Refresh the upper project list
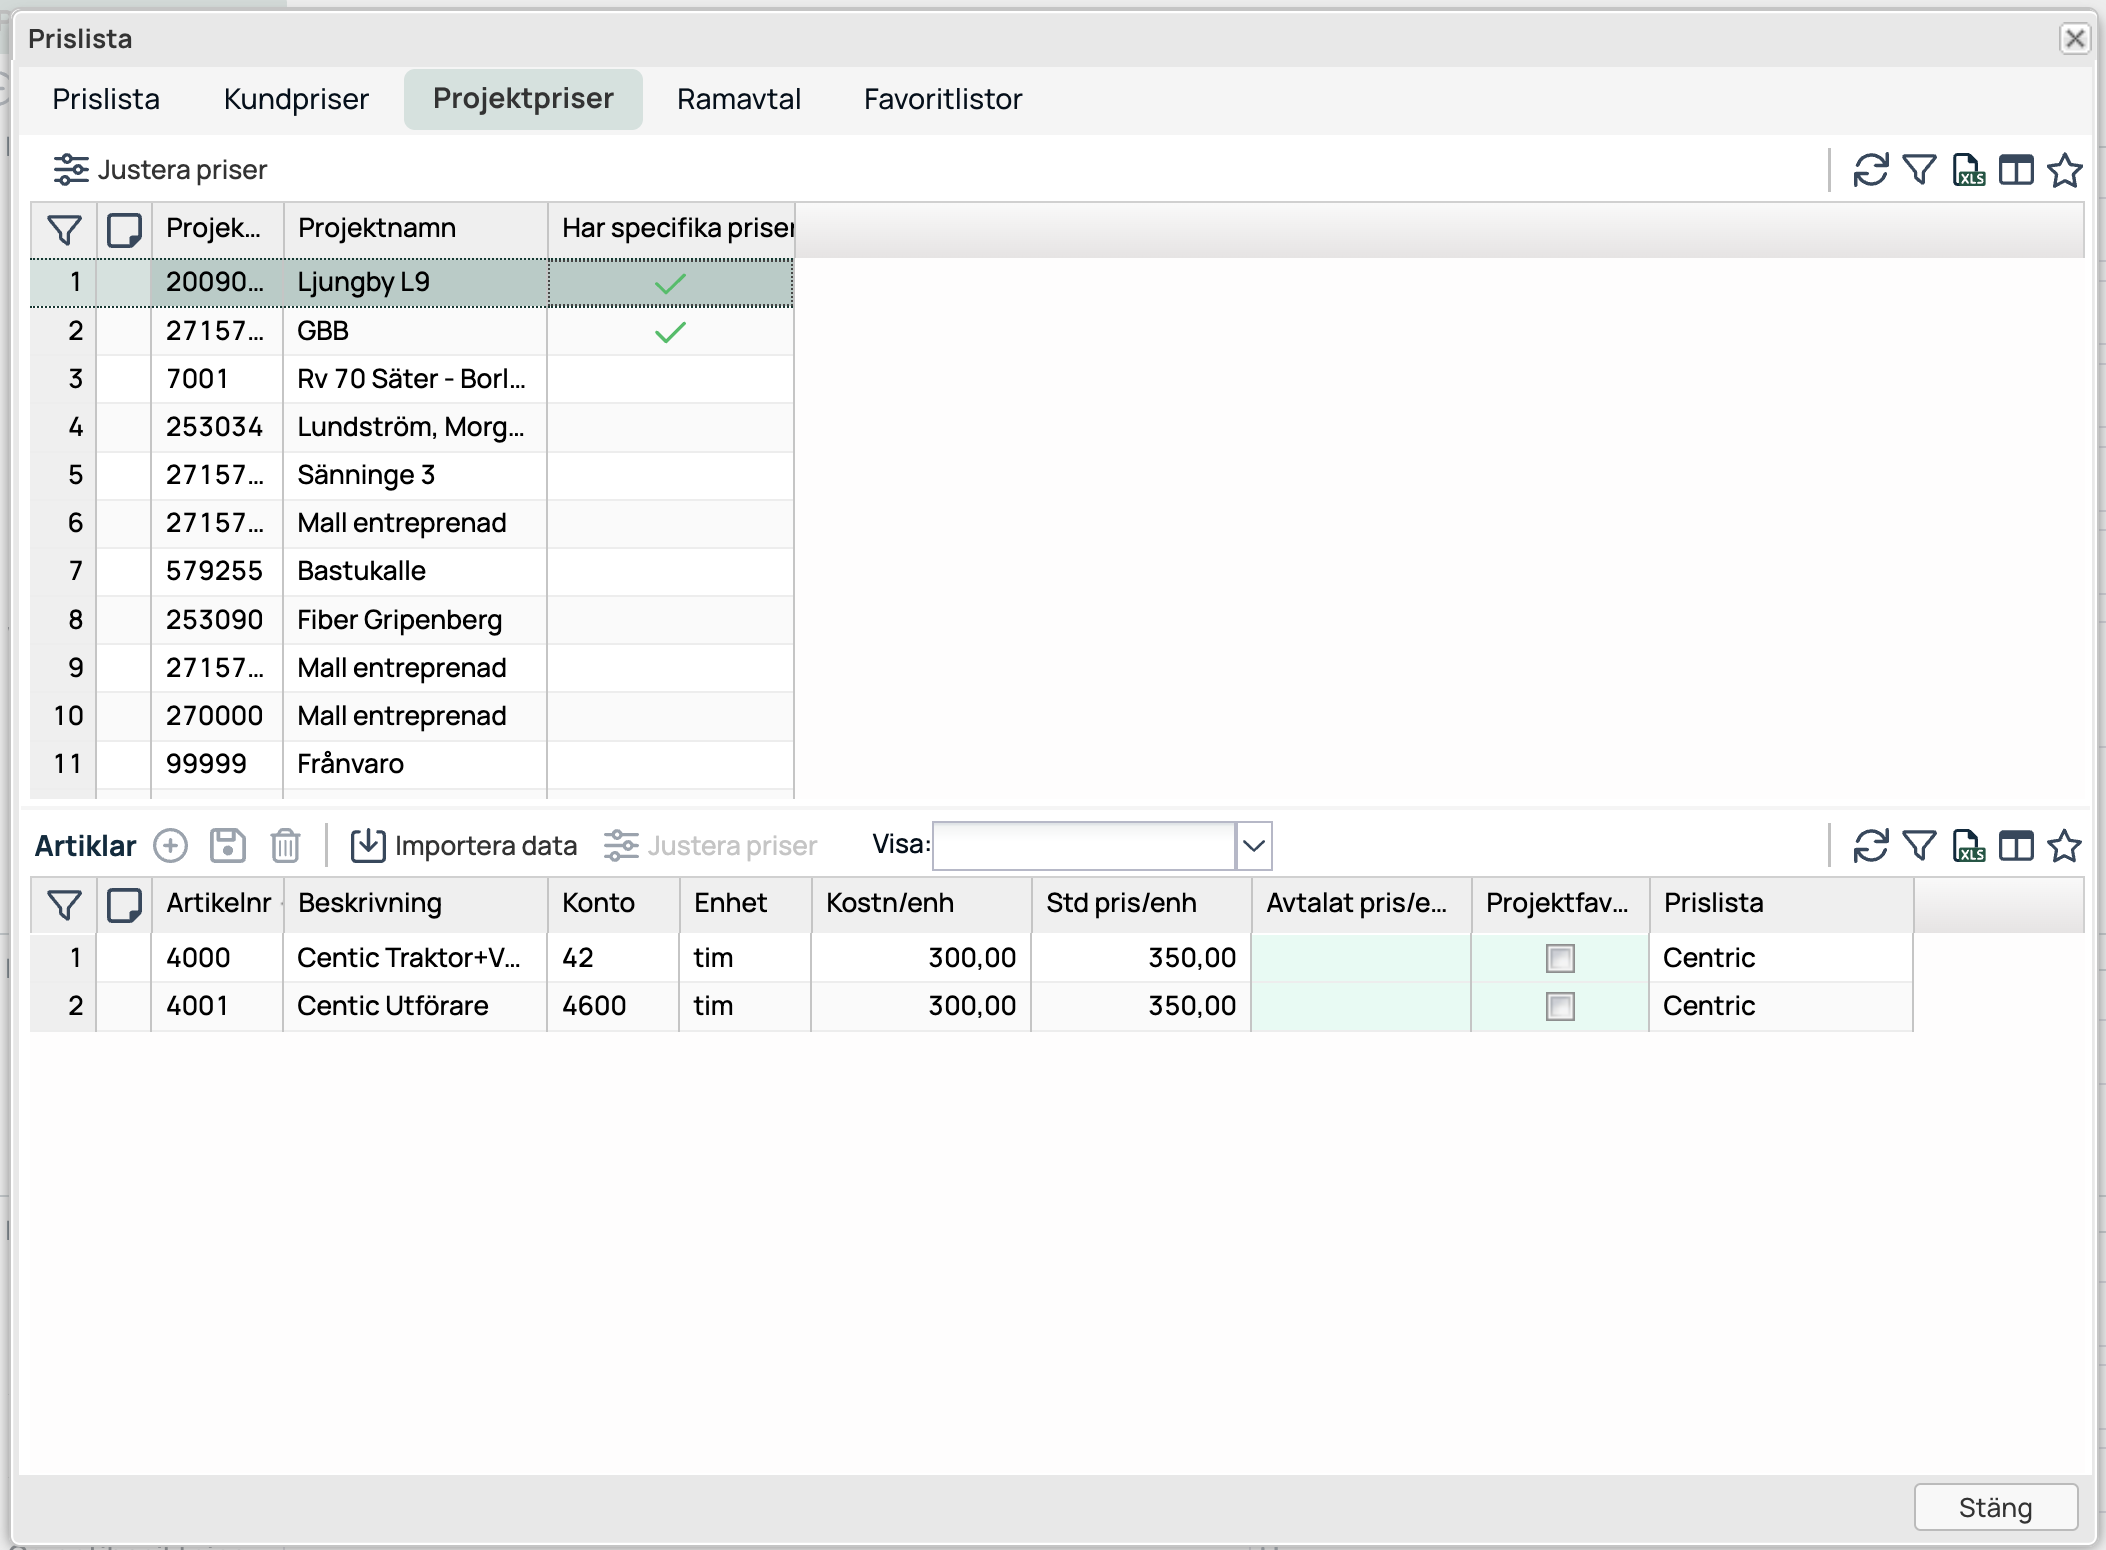This screenshot has height=1550, width=2106. point(1870,170)
